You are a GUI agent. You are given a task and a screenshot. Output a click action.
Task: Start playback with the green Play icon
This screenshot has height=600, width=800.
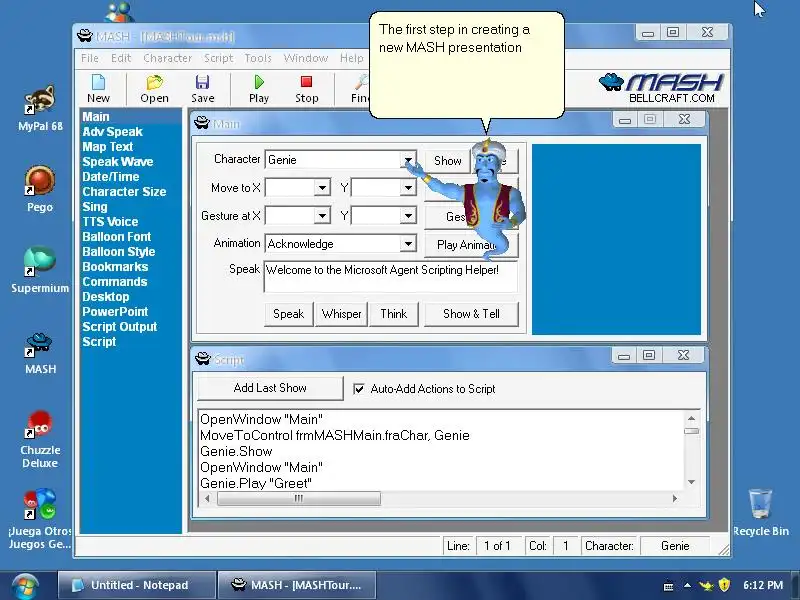tap(259, 88)
